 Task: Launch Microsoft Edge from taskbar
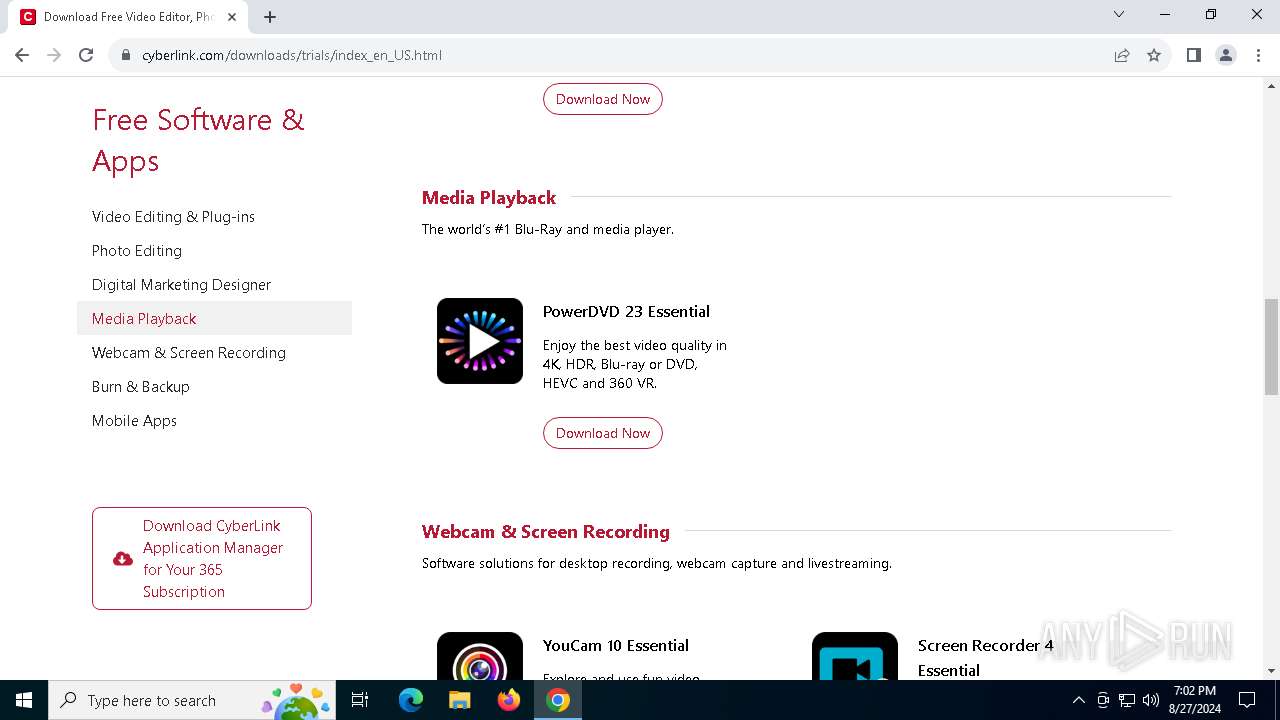coord(411,700)
